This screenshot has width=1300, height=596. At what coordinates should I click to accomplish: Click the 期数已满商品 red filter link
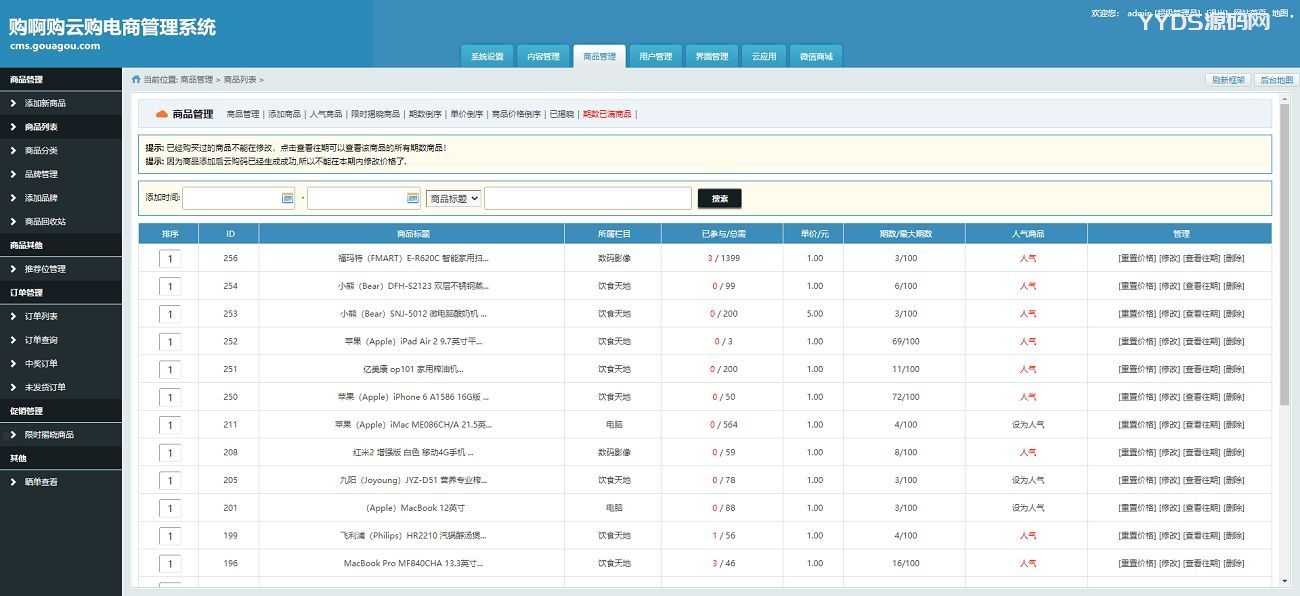(x=607, y=114)
